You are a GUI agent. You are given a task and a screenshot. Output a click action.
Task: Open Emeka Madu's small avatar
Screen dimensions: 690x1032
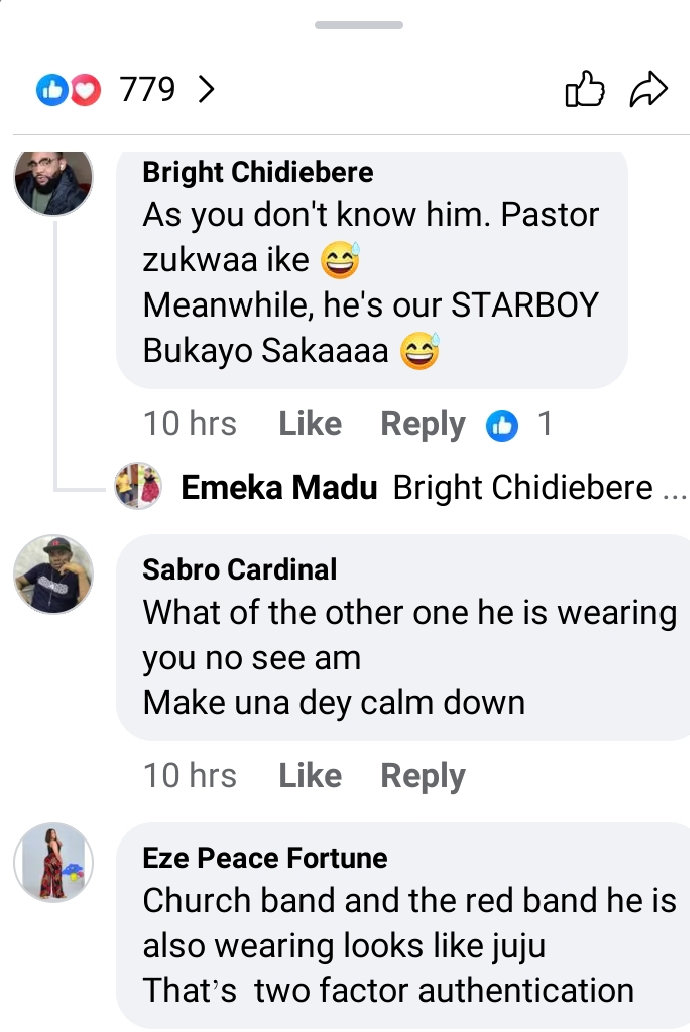[x=138, y=487]
